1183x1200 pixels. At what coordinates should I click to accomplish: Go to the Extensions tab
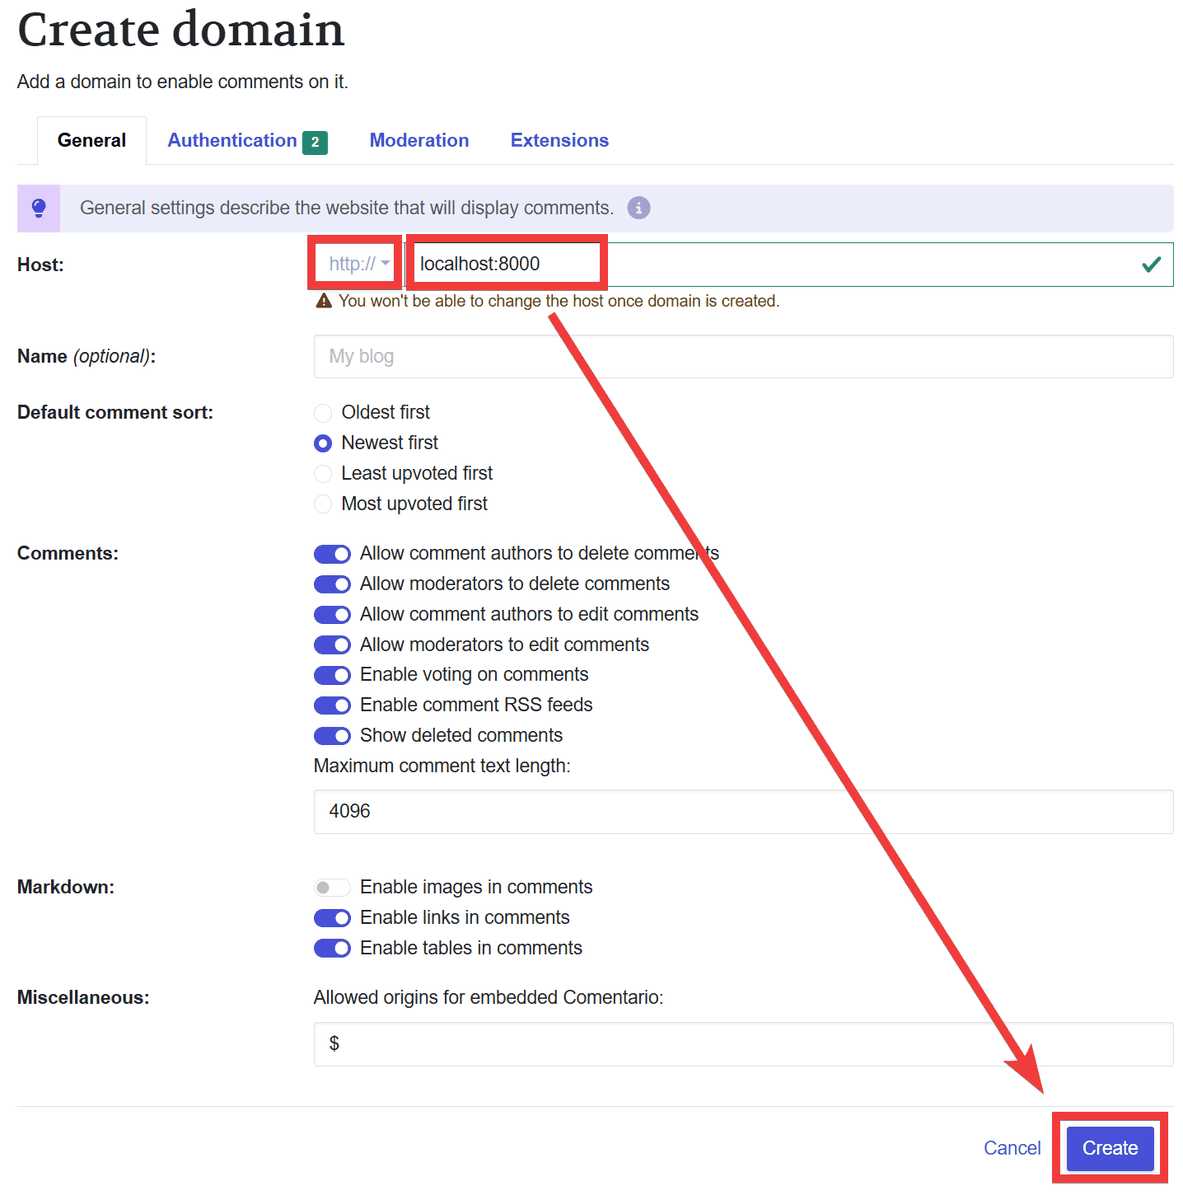559,141
